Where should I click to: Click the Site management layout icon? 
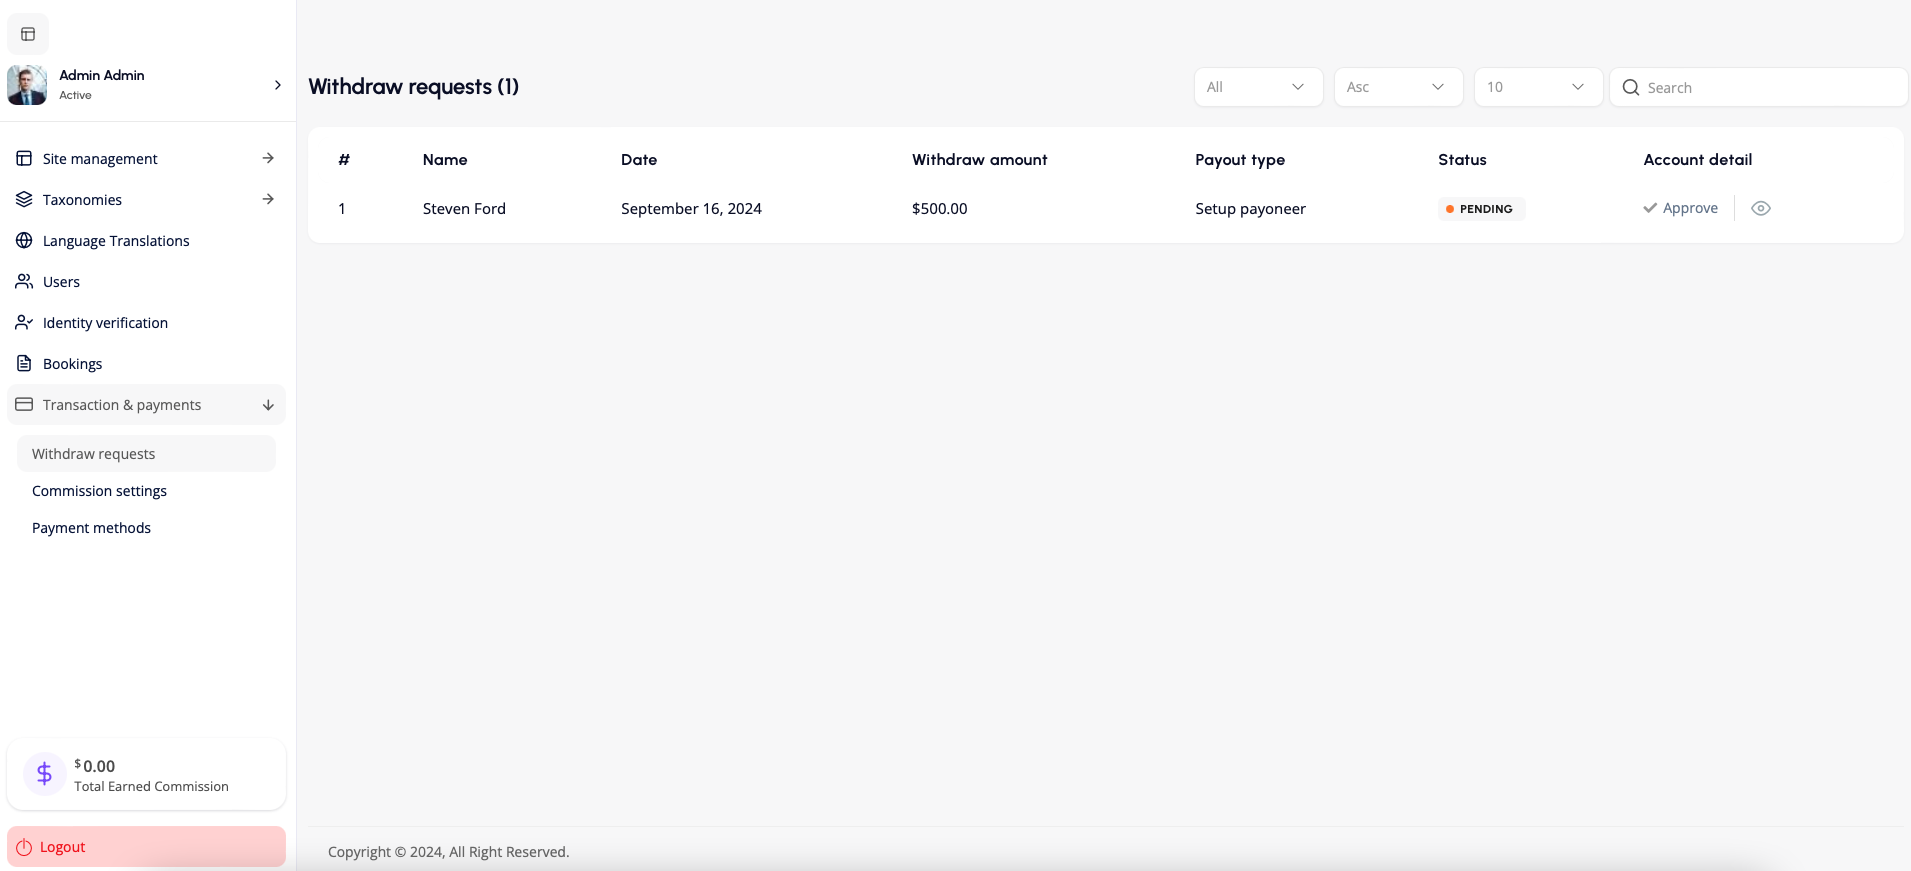[24, 159]
